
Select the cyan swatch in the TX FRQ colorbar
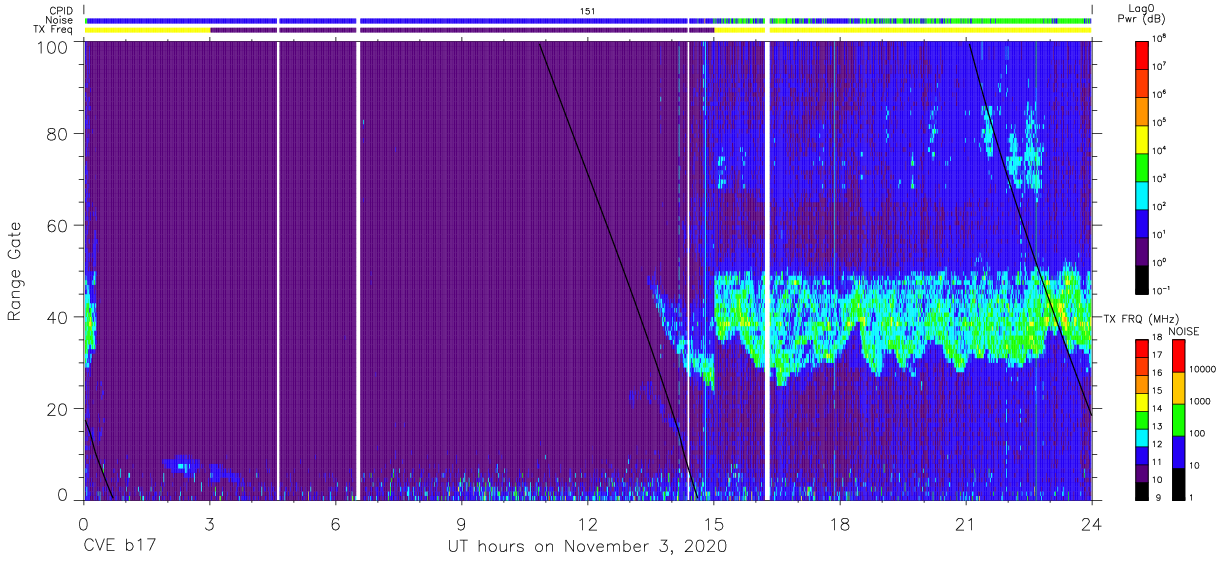[x=1144, y=437]
